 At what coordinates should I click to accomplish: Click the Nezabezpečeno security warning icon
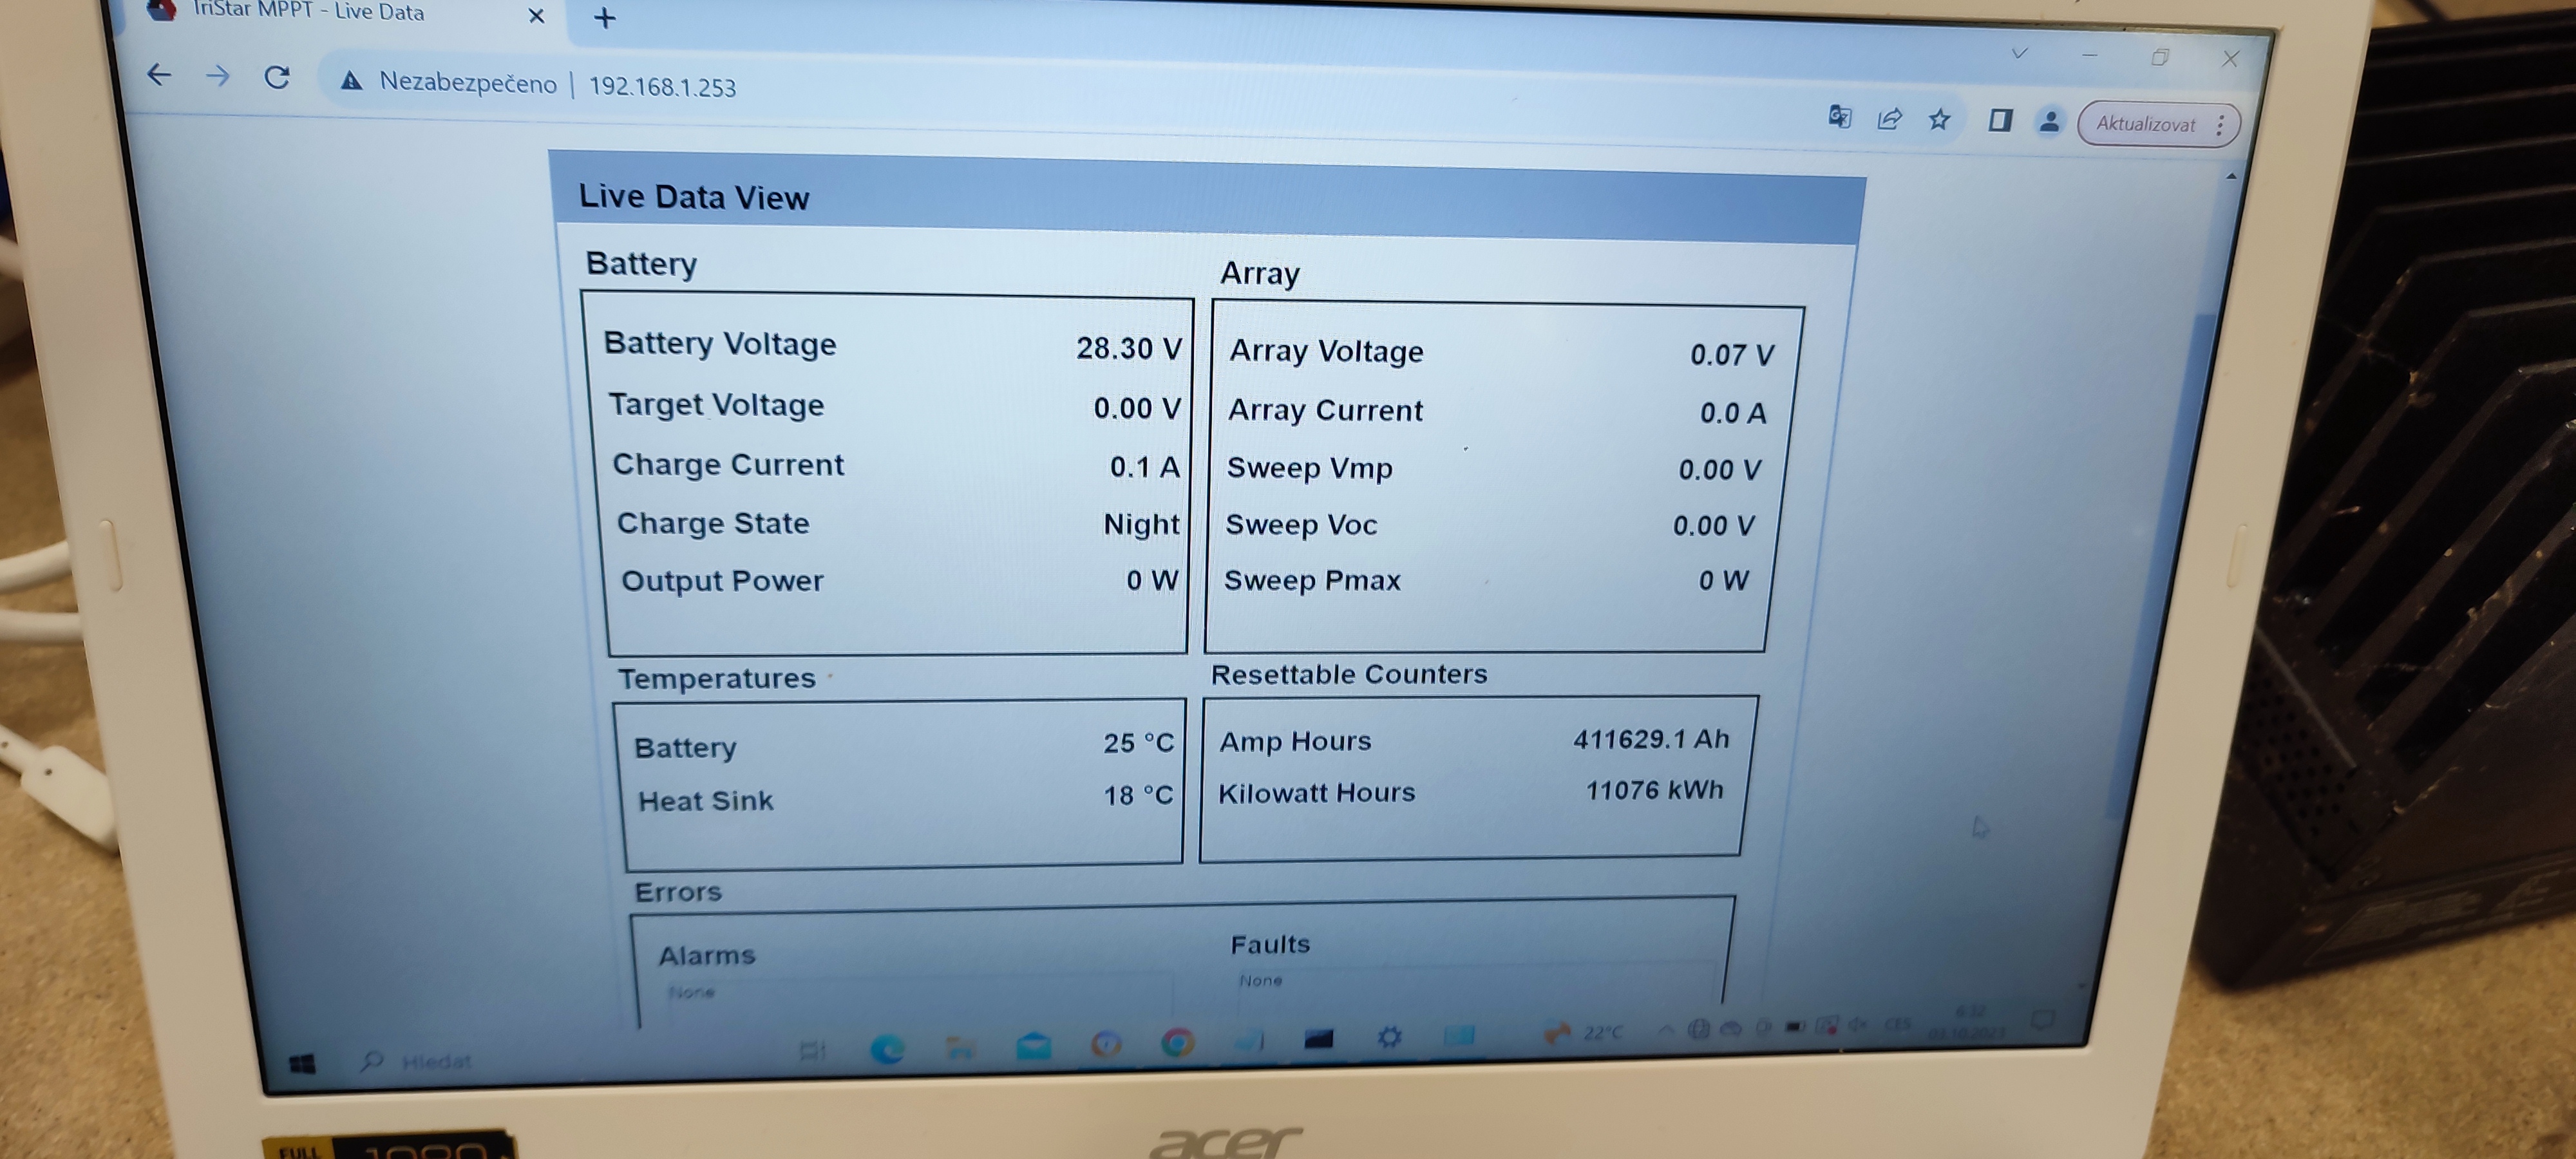(x=351, y=81)
